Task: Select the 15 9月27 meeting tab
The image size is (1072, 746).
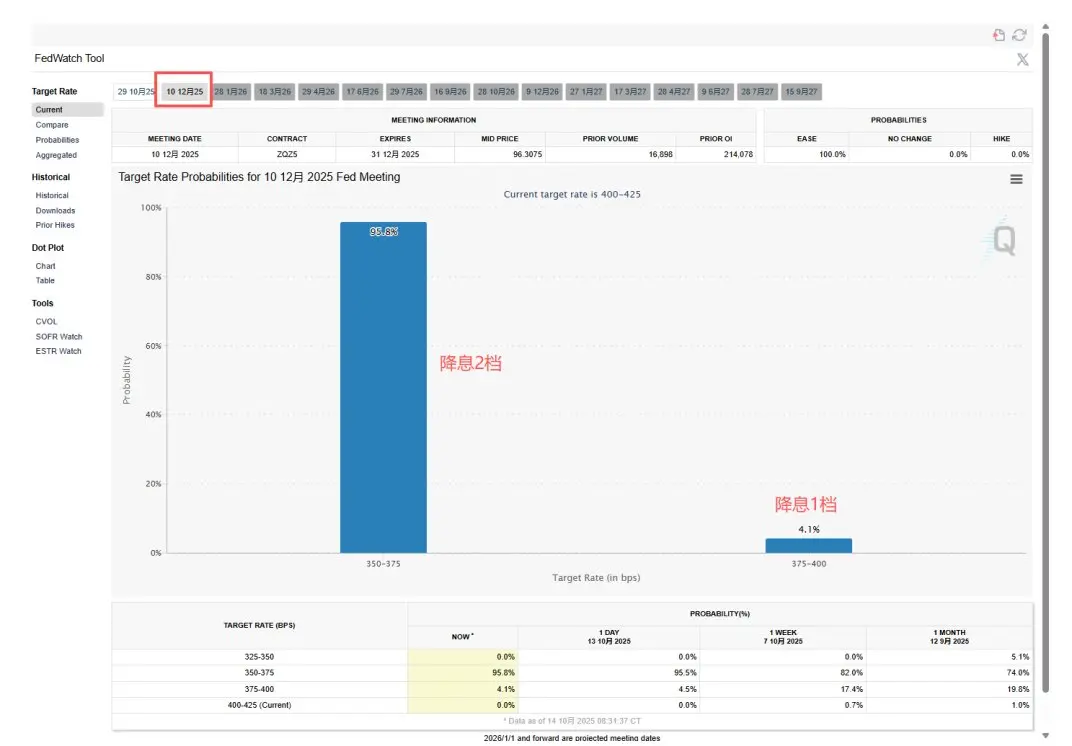Action: tap(801, 92)
